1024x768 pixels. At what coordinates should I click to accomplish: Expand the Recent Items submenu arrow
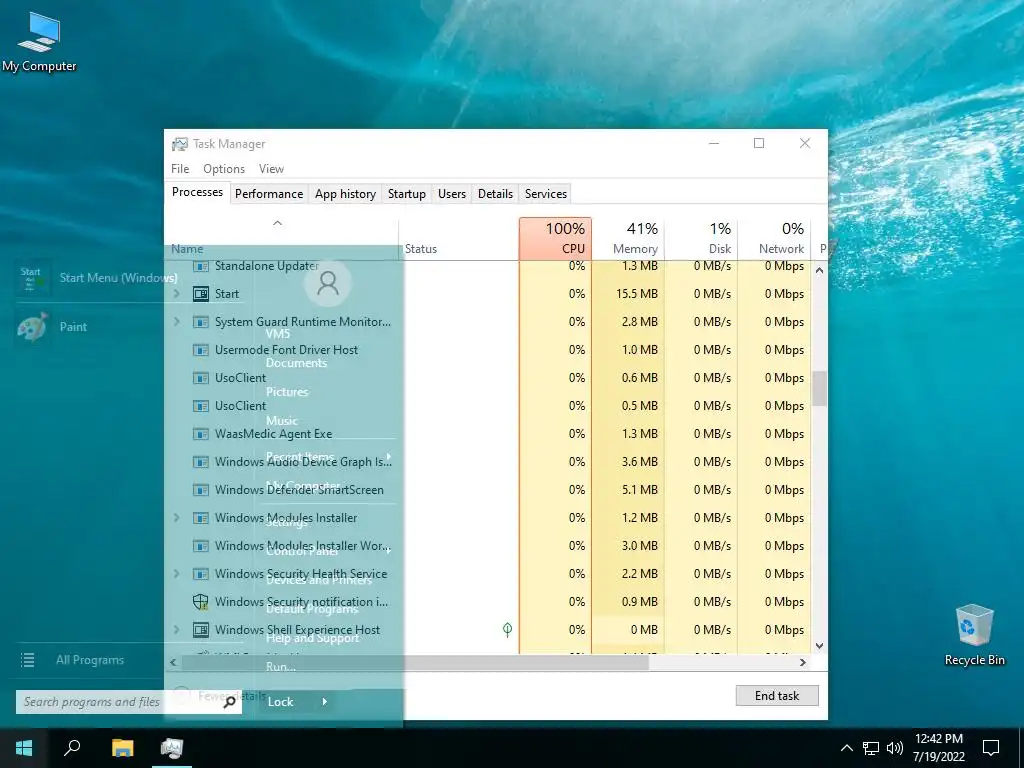[x=389, y=456]
